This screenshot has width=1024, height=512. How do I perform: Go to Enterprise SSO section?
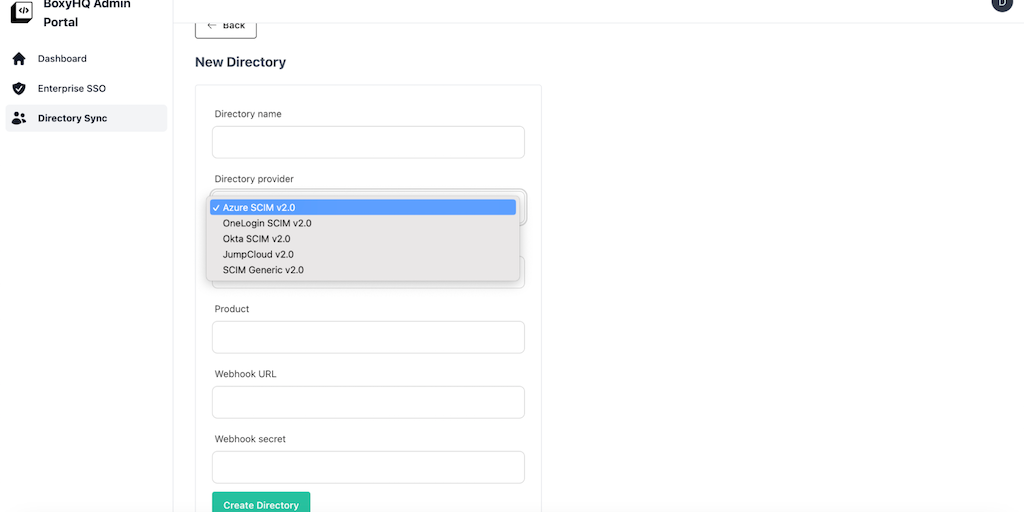point(72,89)
